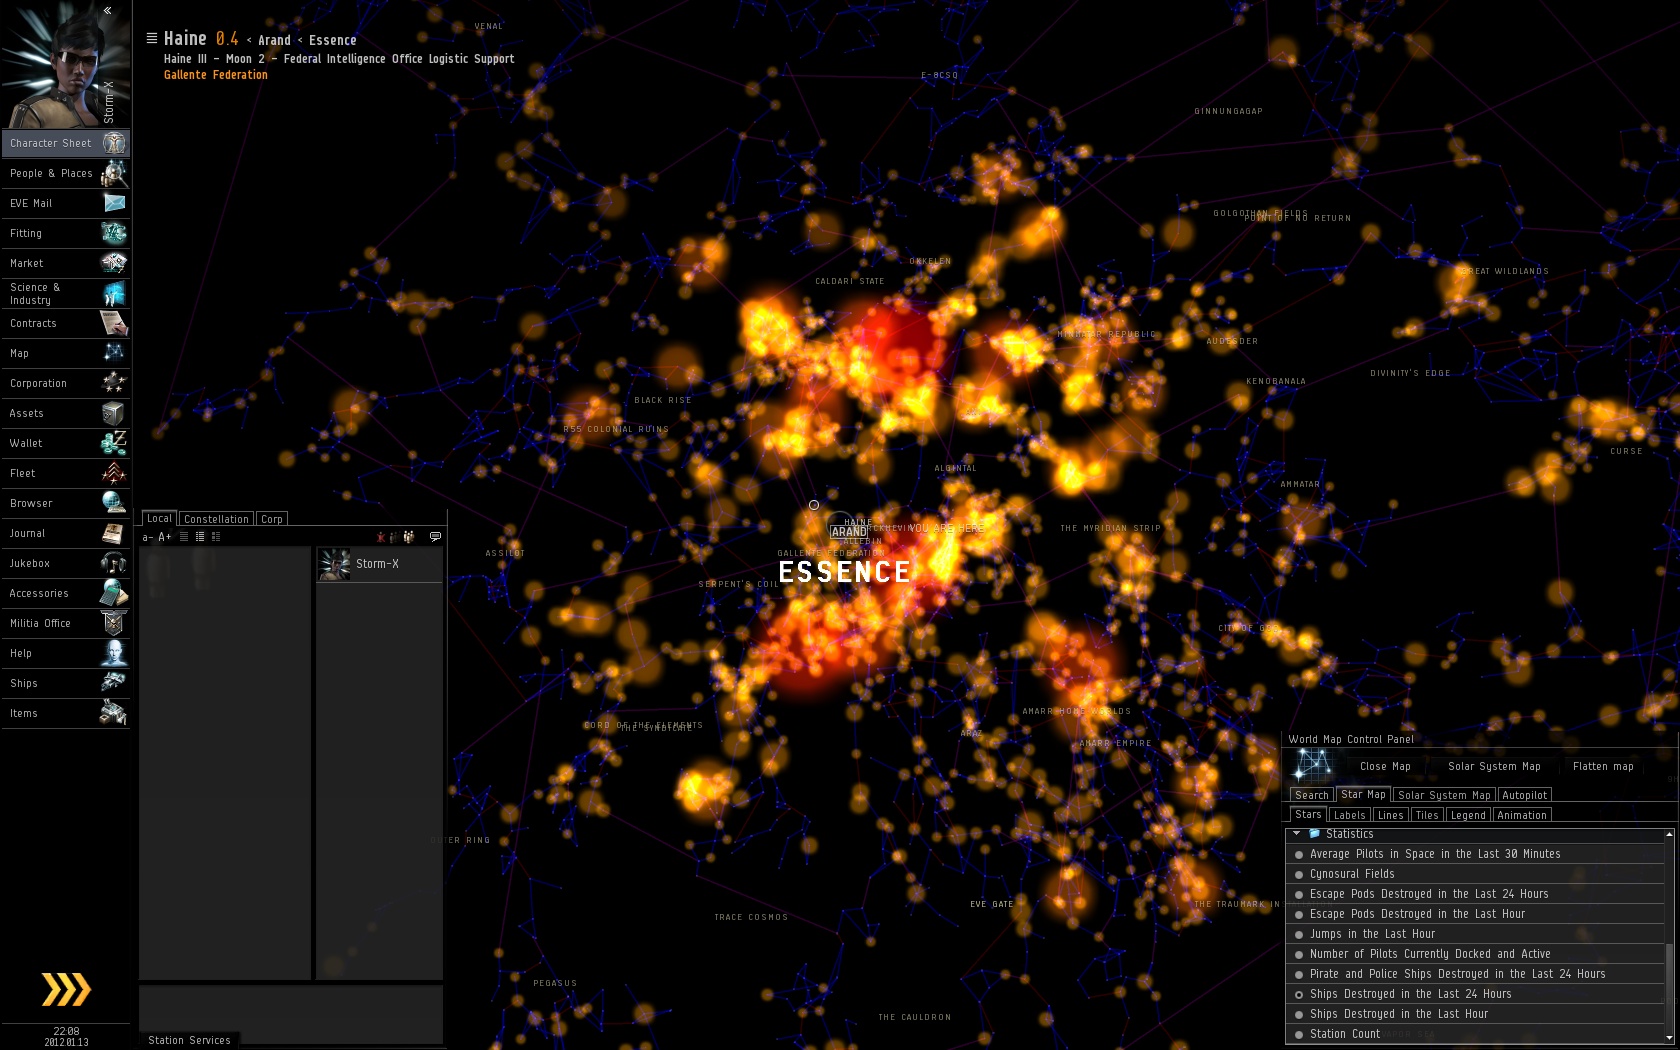
Task: Select Average Pilots in Space in Last 30 Minutes
Action: point(1475,854)
